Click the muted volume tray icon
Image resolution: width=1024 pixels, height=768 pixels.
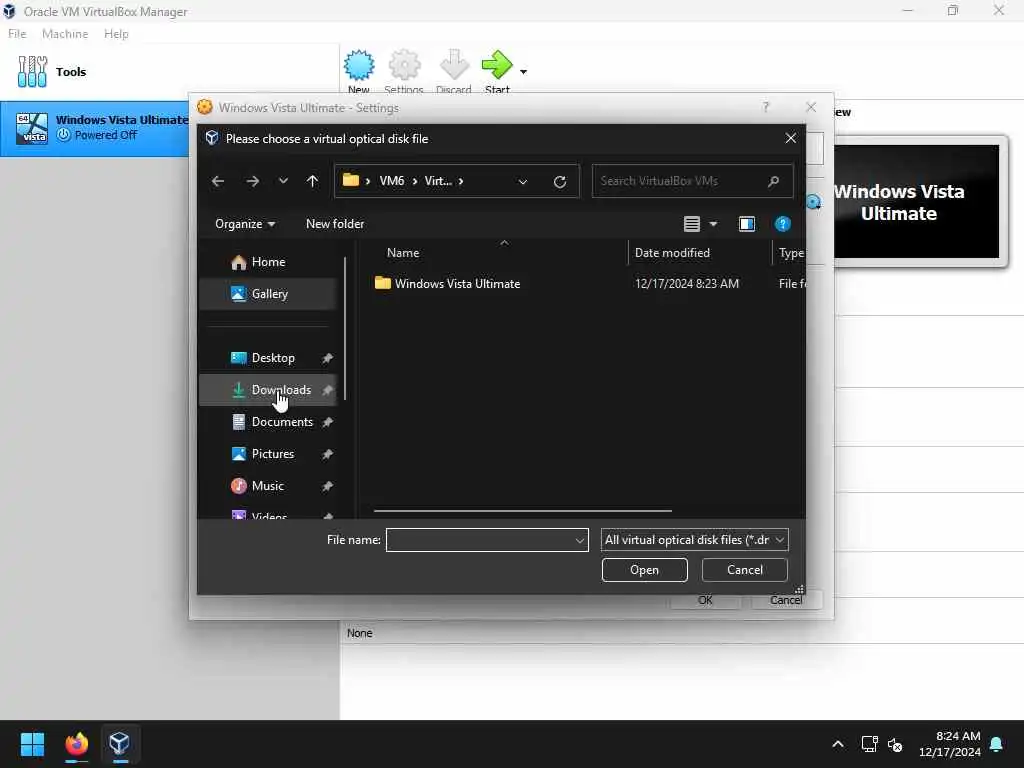[x=895, y=744]
